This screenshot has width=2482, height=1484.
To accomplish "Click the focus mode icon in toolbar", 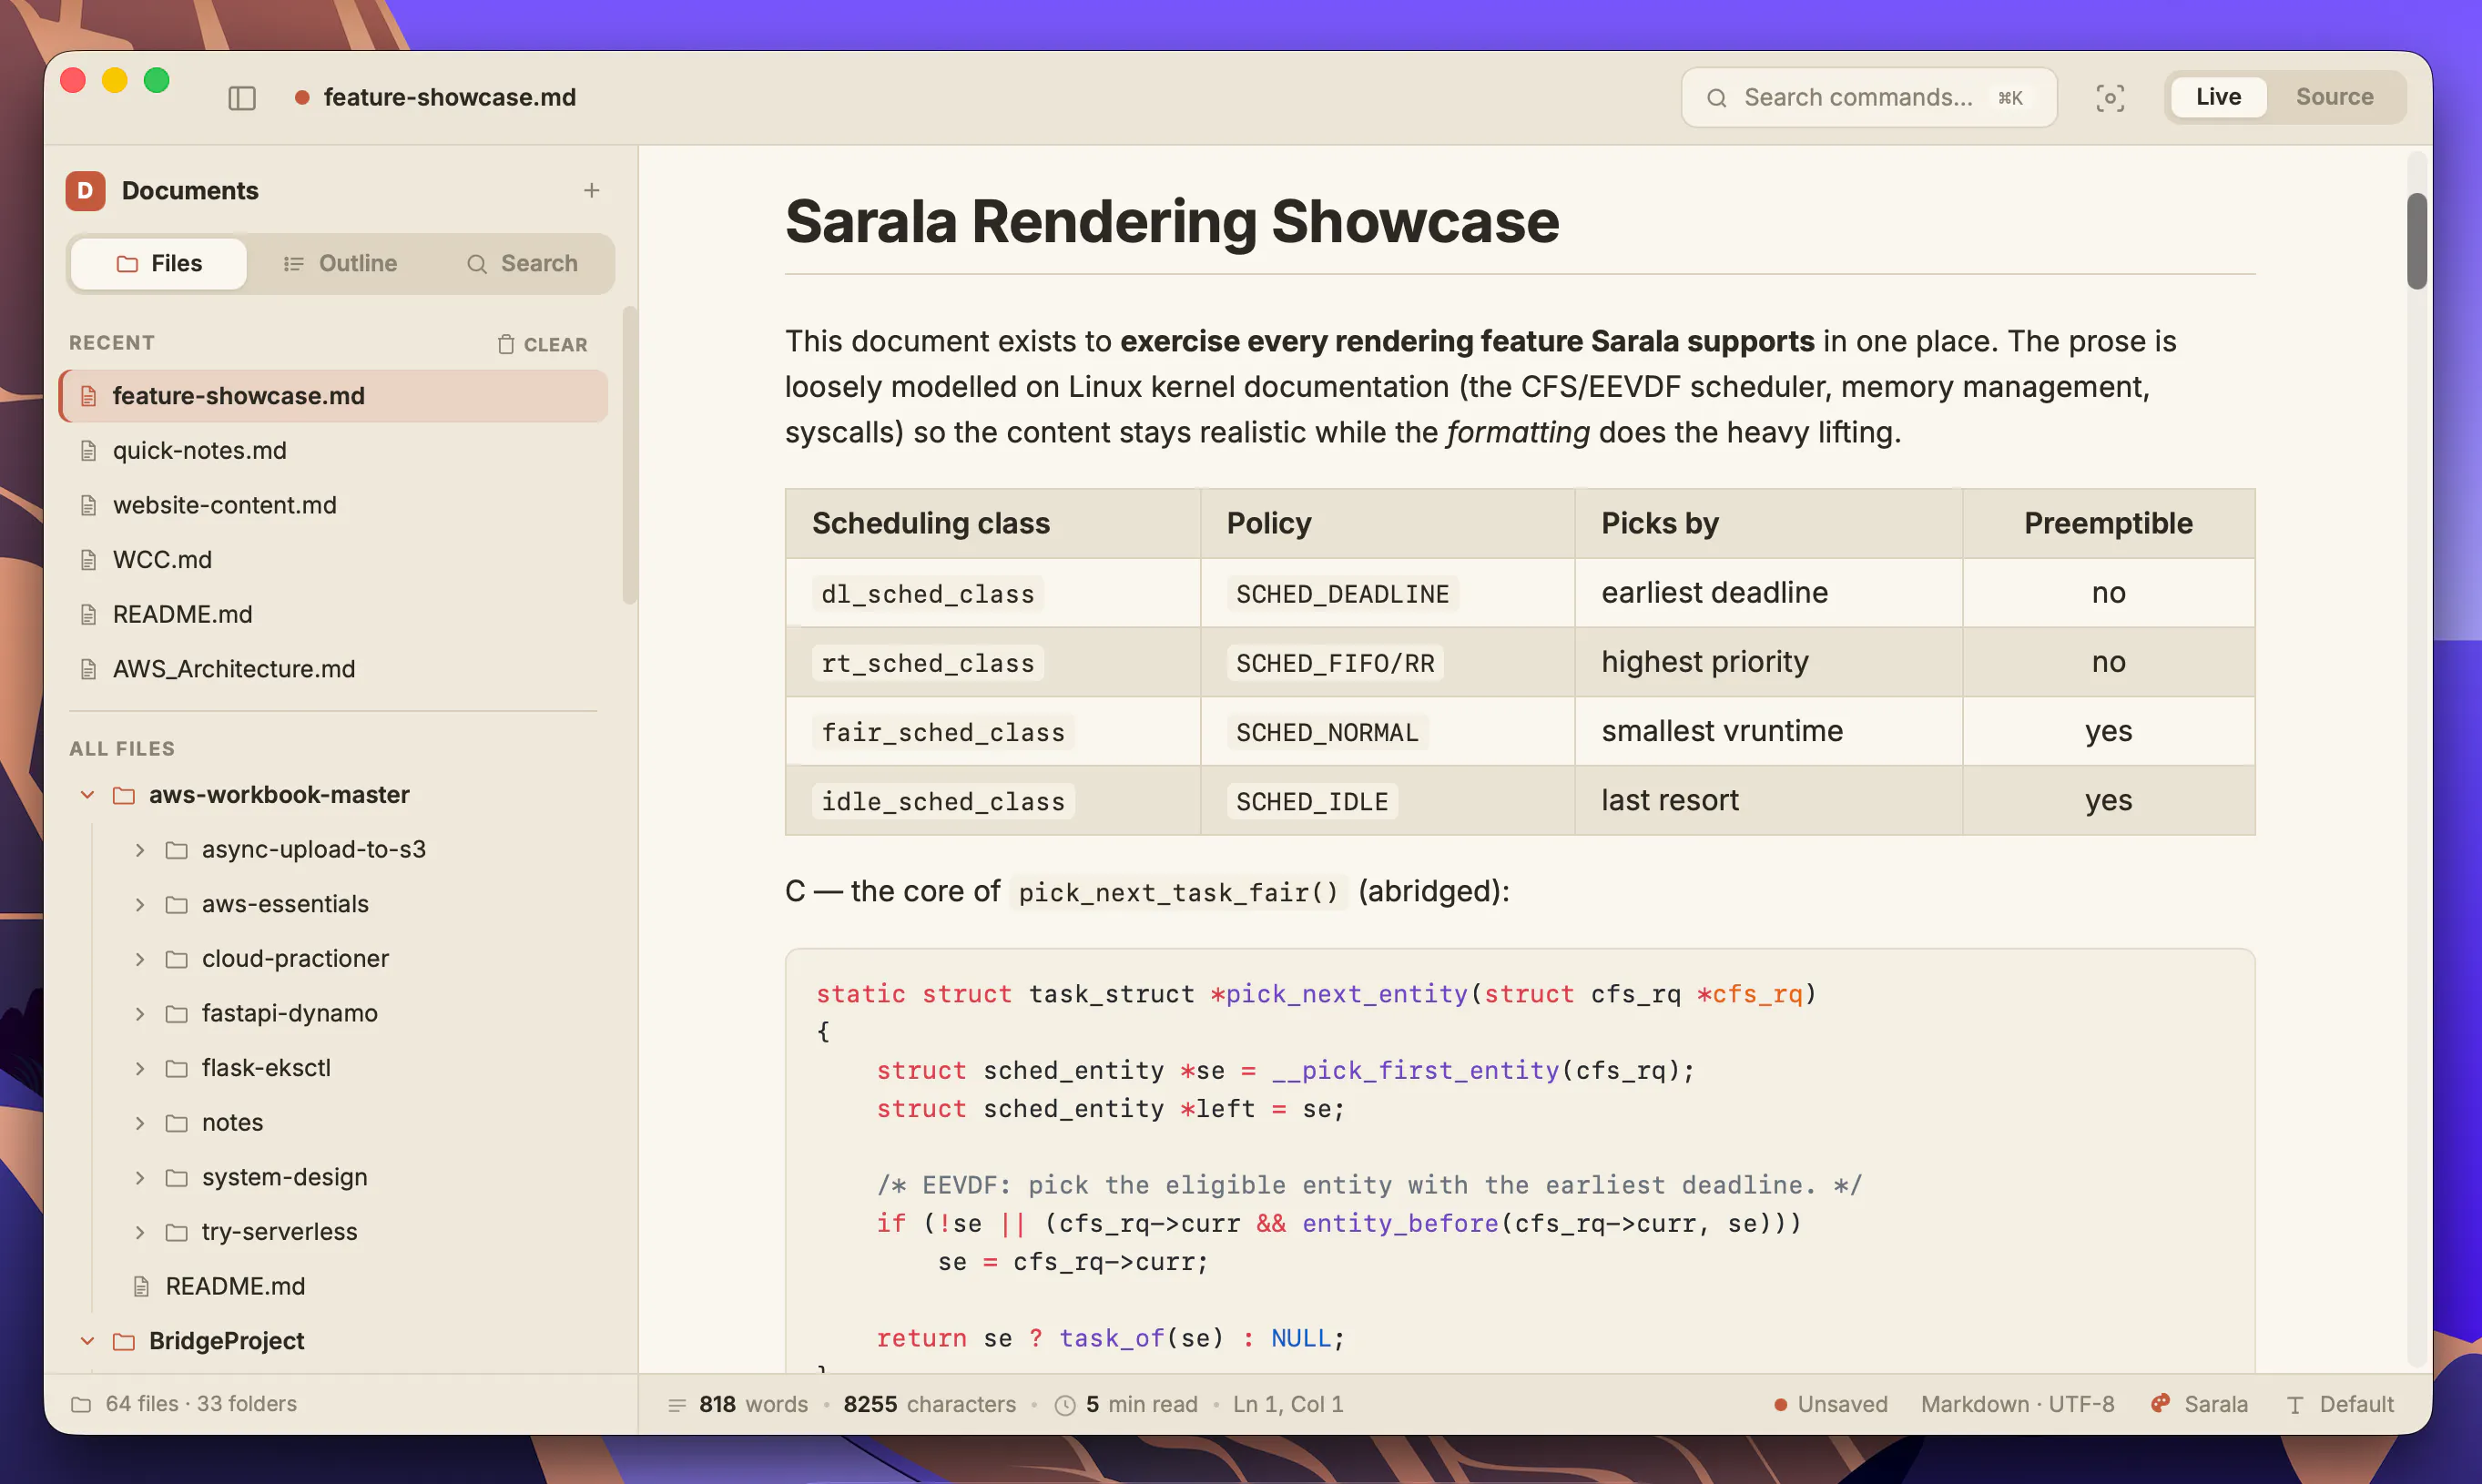I will [x=2110, y=97].
